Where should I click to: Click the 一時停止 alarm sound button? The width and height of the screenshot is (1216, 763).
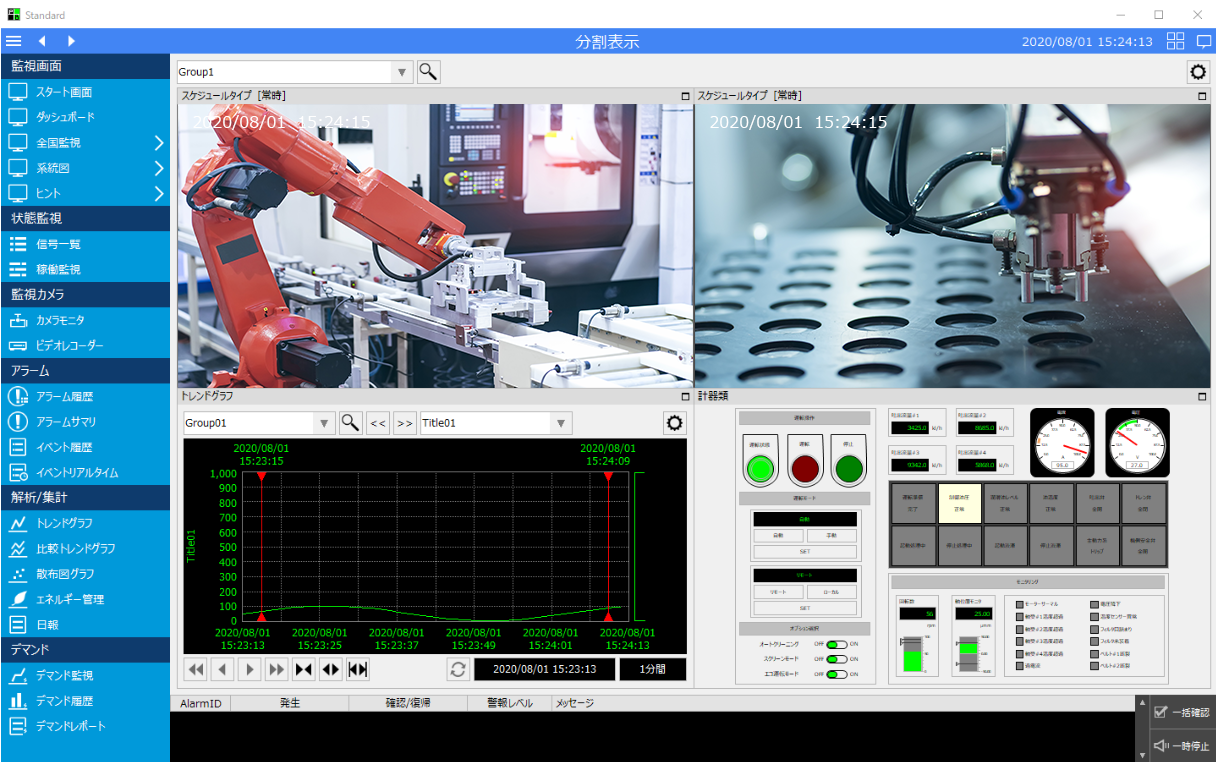(1181, 746)
